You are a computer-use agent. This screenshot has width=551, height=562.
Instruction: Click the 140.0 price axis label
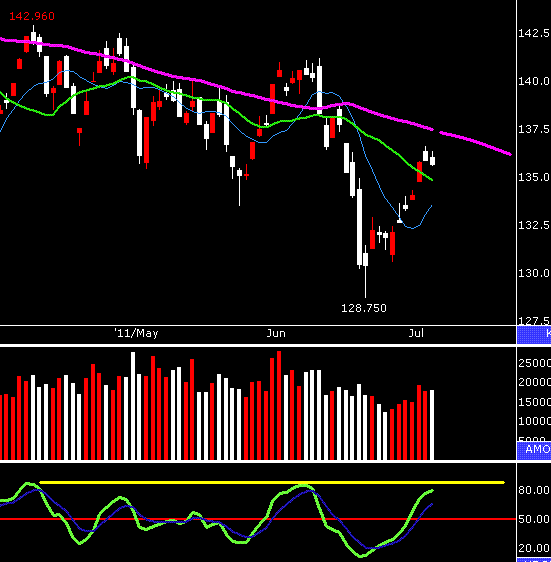(534, 81)
